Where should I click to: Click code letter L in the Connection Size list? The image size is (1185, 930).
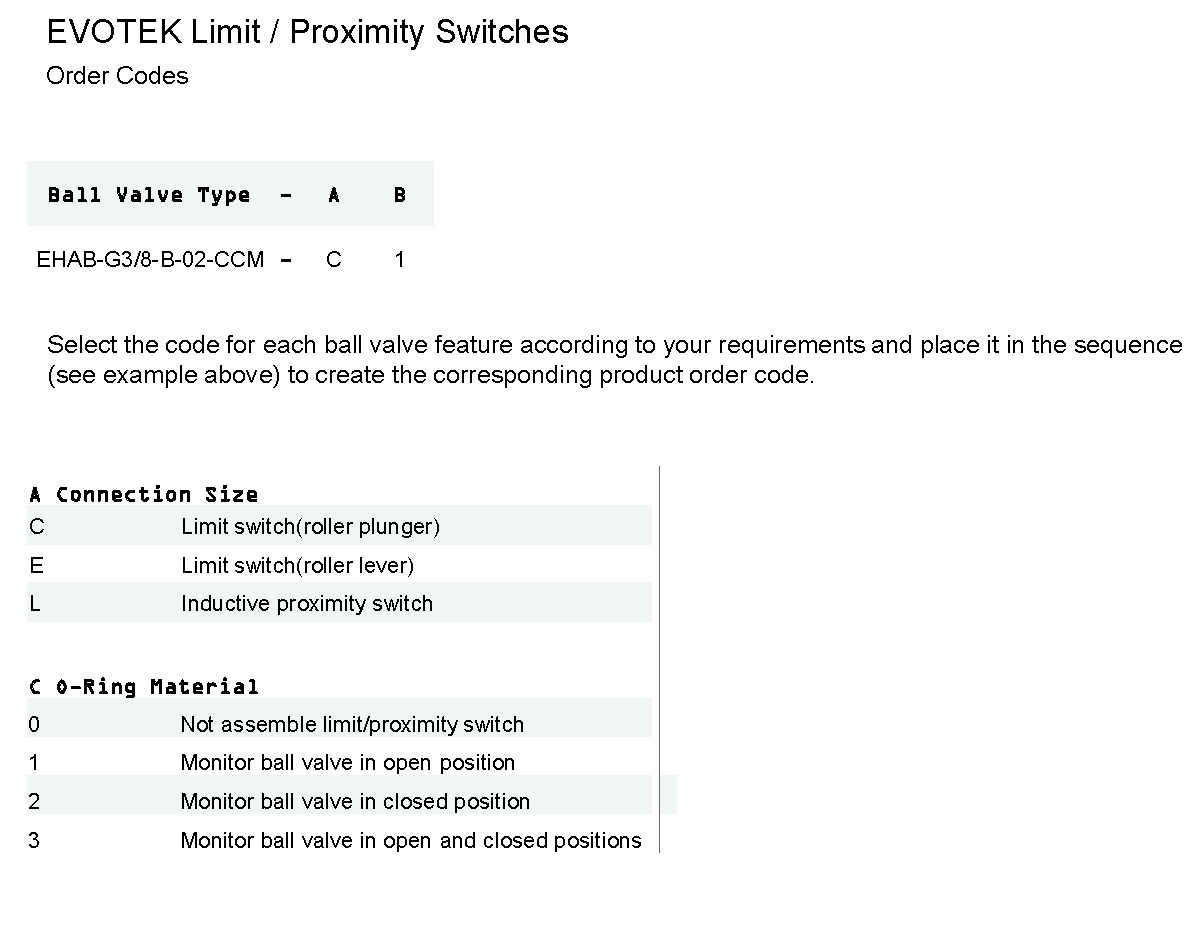[x=35, y=603]
